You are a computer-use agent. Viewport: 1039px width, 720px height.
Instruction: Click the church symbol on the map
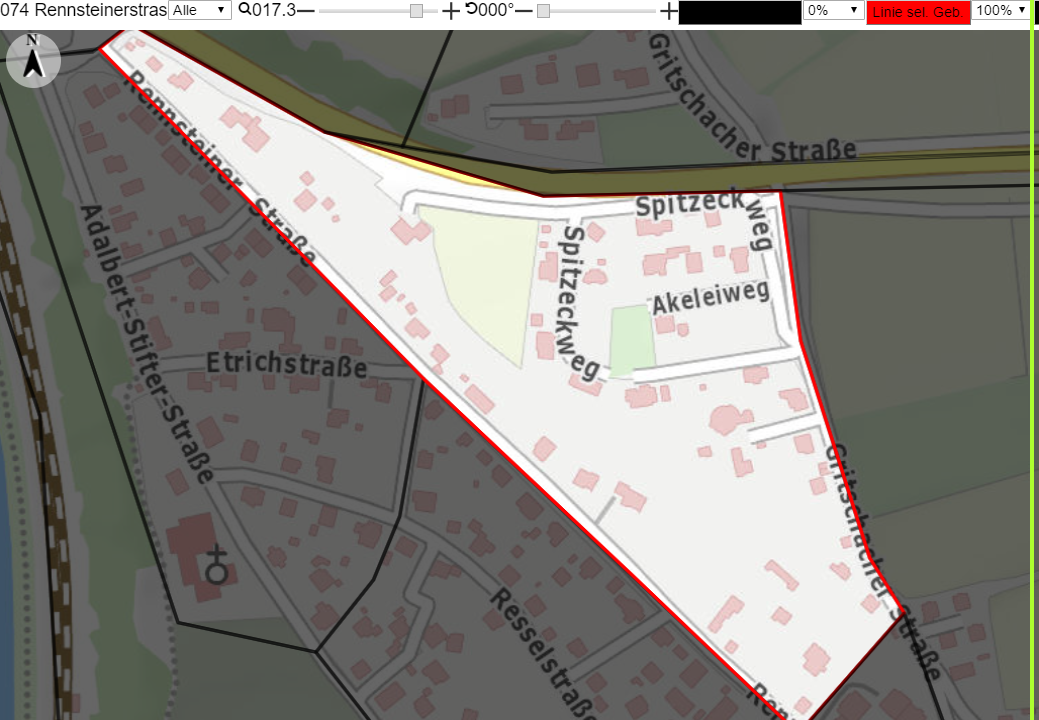click(x=217, y=565)
